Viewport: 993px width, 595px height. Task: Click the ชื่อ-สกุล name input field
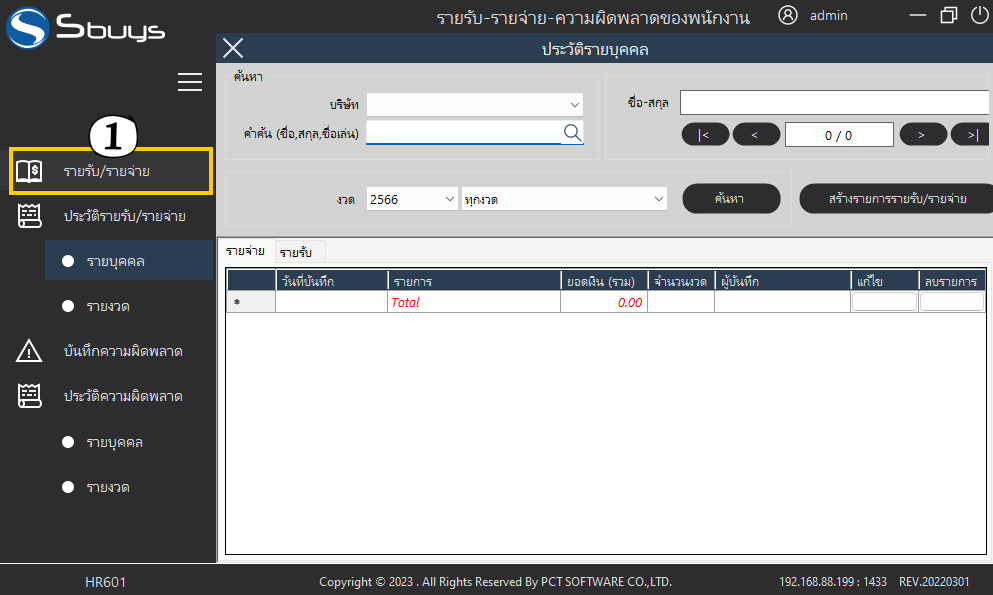tap(834, 103)
